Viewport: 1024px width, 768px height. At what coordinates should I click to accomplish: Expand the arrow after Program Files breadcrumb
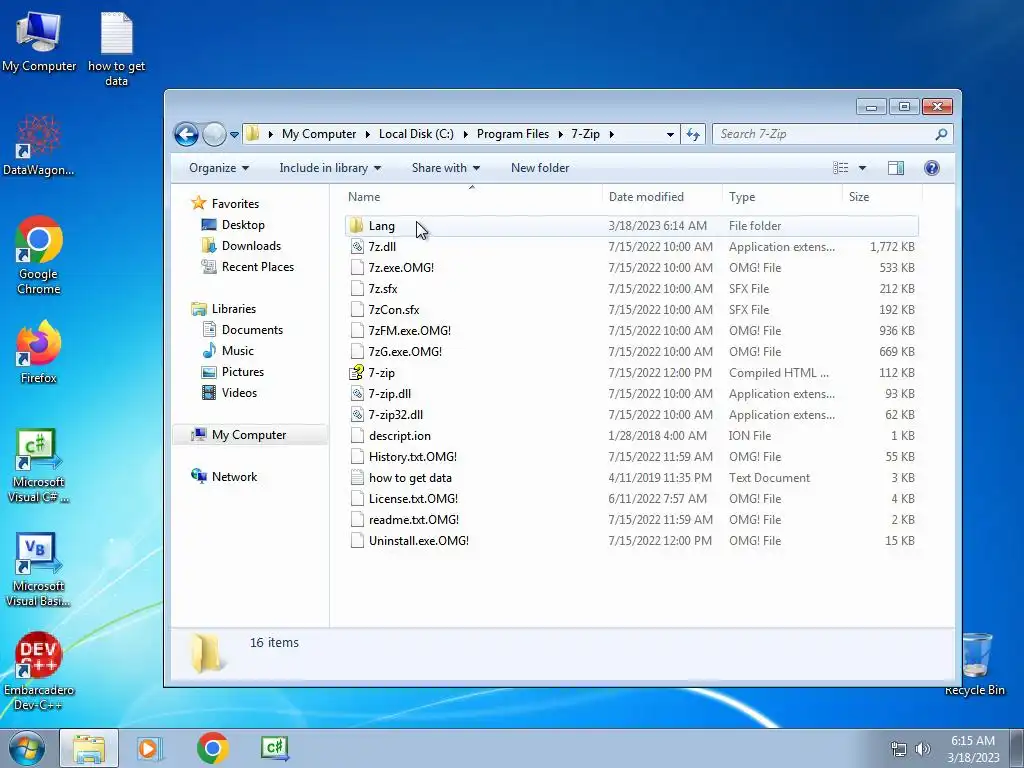click(x=560, y=135)
